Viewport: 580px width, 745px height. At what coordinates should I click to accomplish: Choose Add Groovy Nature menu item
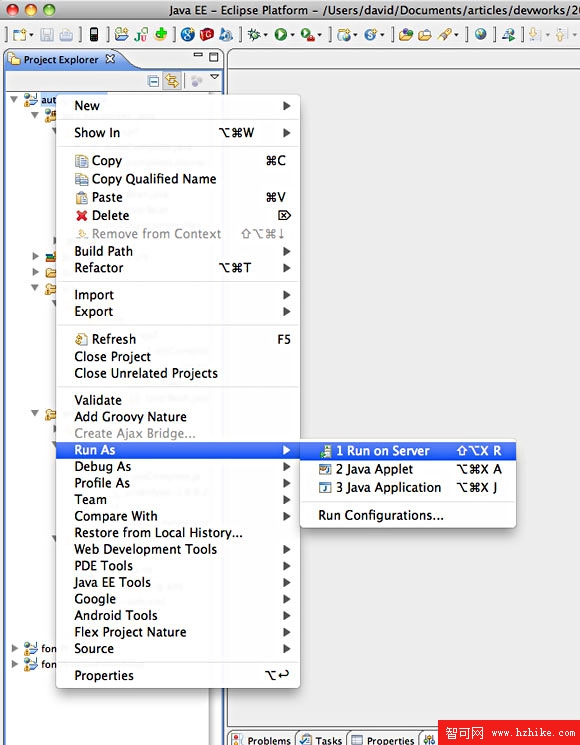point(178,417)
